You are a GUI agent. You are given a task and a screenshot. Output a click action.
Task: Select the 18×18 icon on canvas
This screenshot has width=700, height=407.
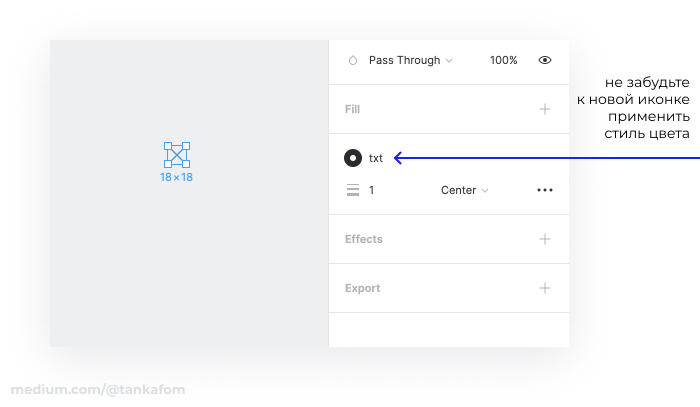pos(177,155)
